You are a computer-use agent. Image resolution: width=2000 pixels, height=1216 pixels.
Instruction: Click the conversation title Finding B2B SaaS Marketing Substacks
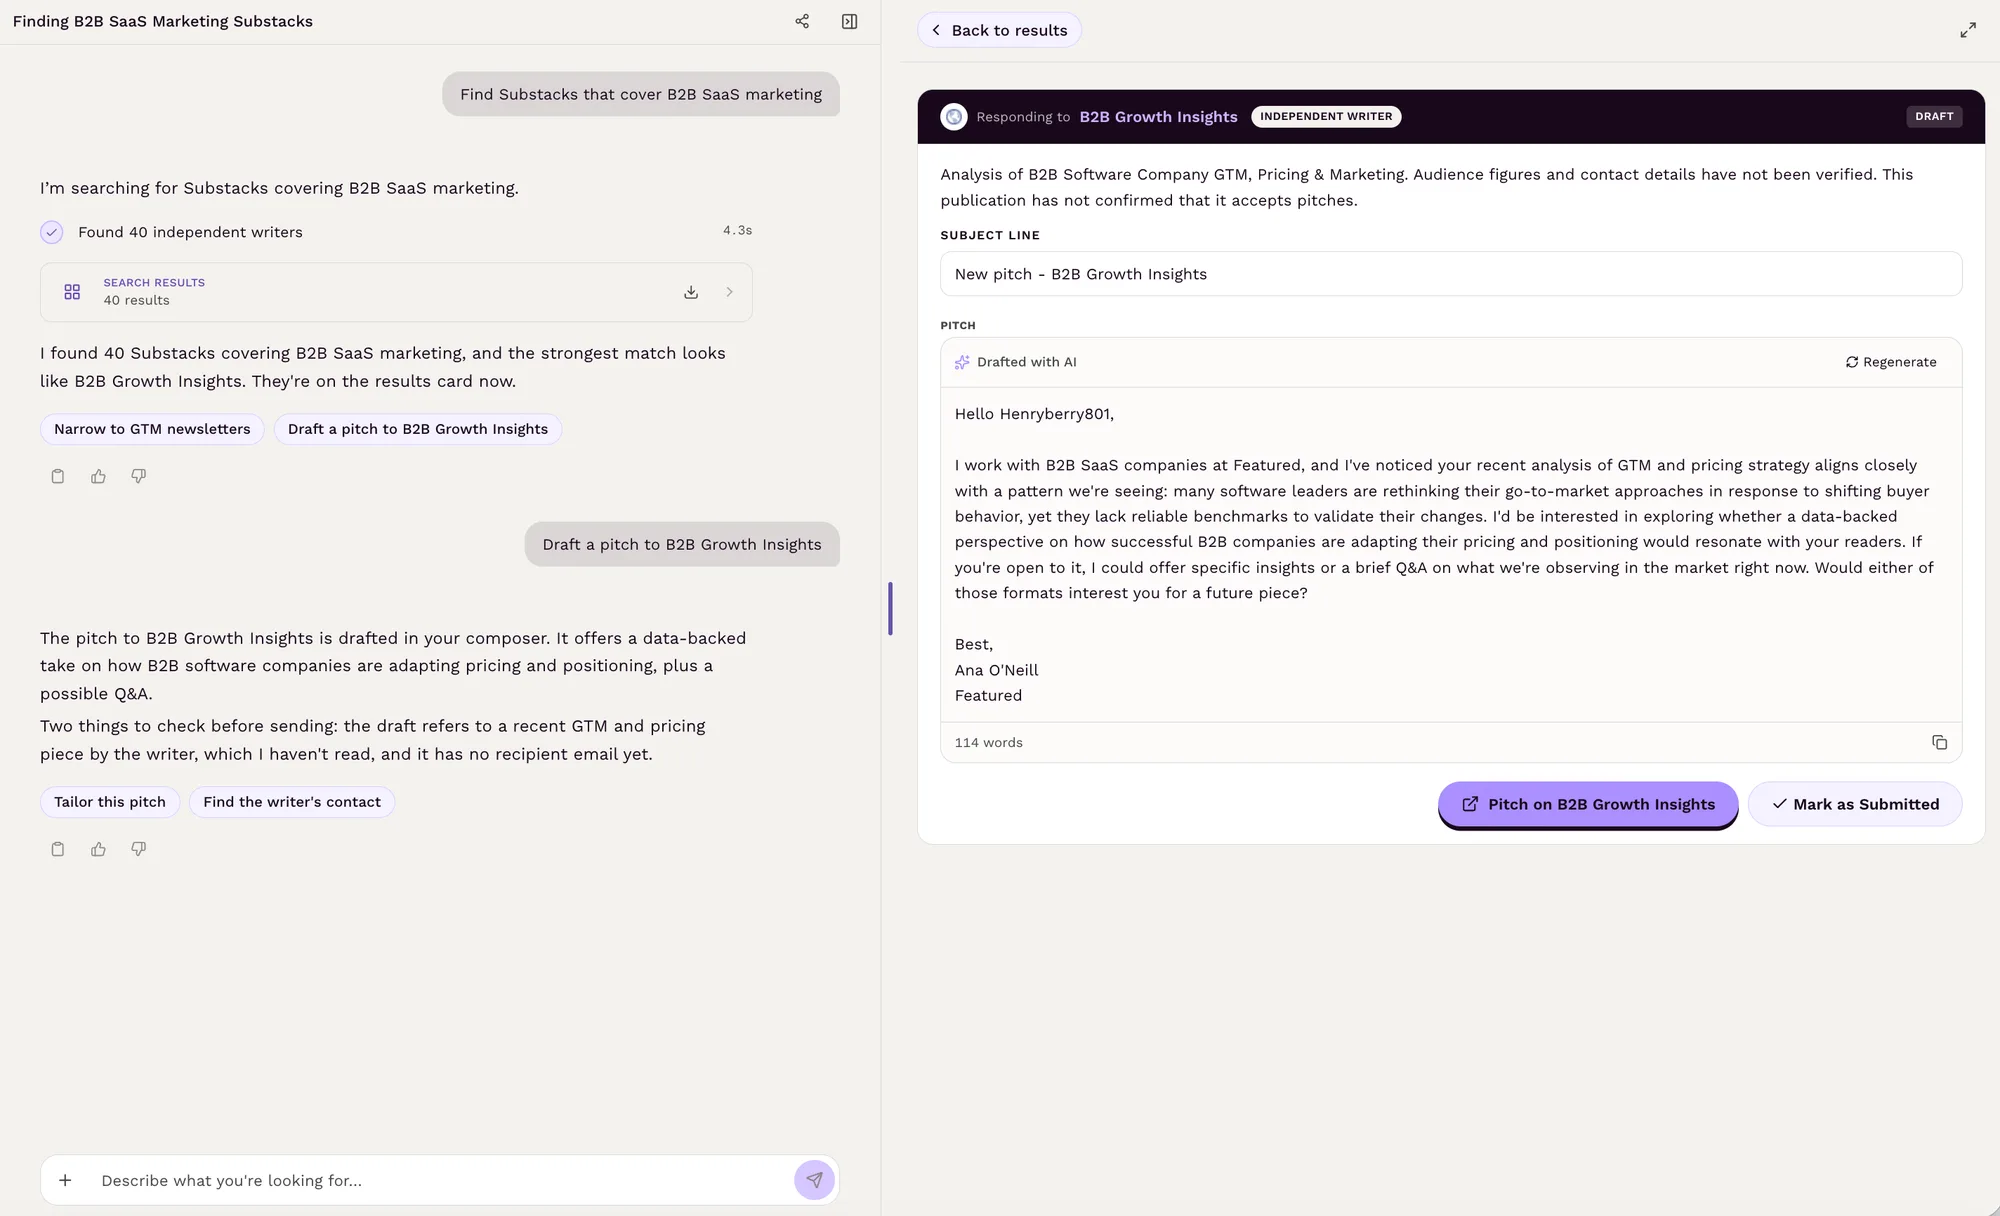point(163,21)
